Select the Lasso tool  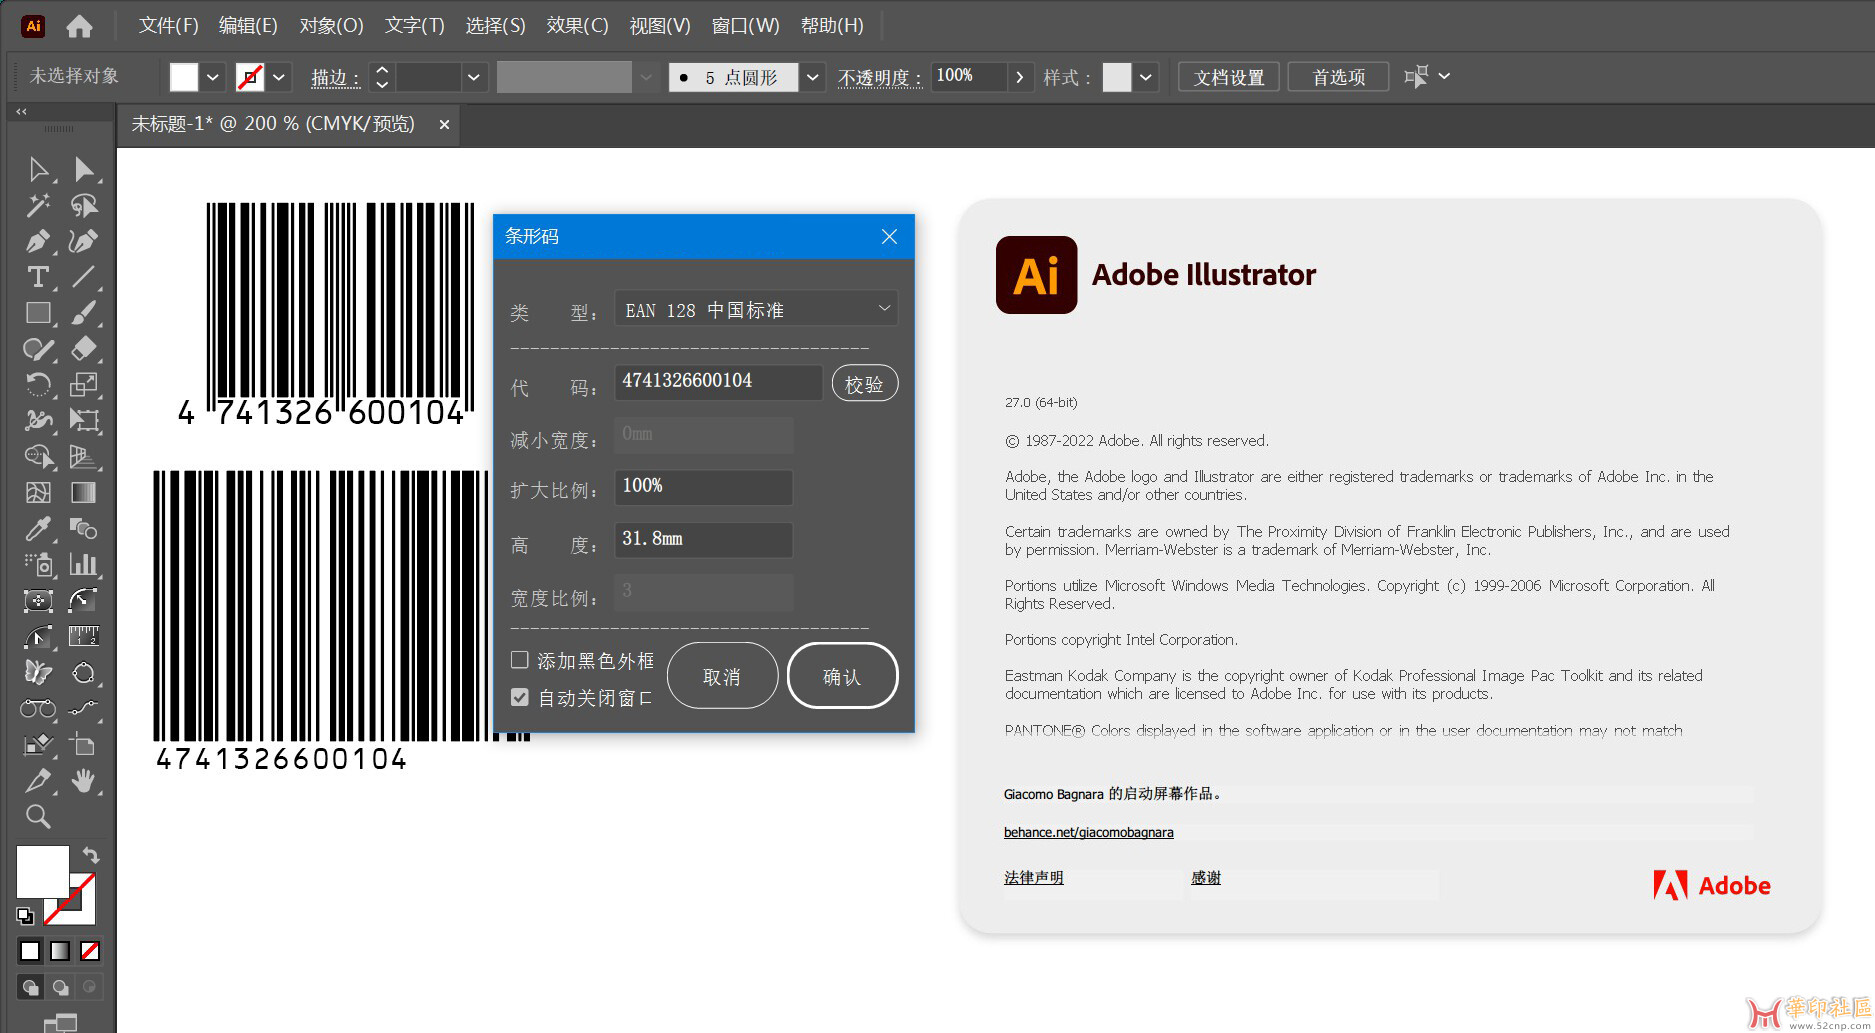point(84,205)
